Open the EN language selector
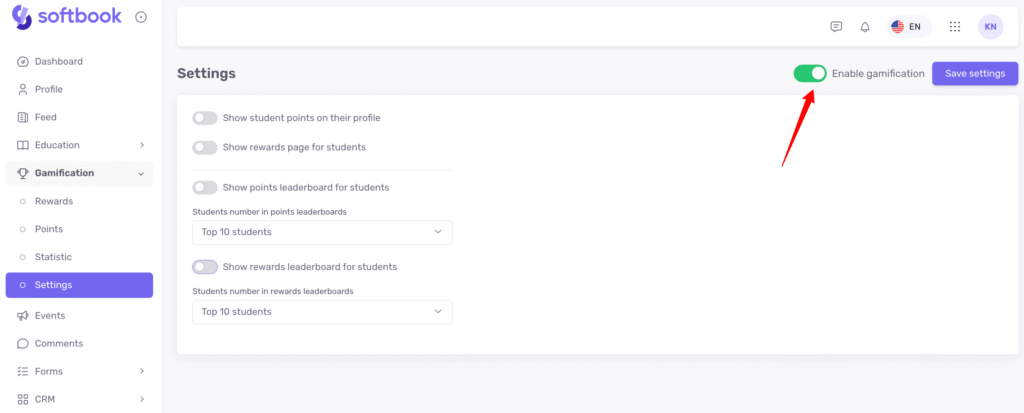Screen dimensions: 1024x413 [906, 27]
